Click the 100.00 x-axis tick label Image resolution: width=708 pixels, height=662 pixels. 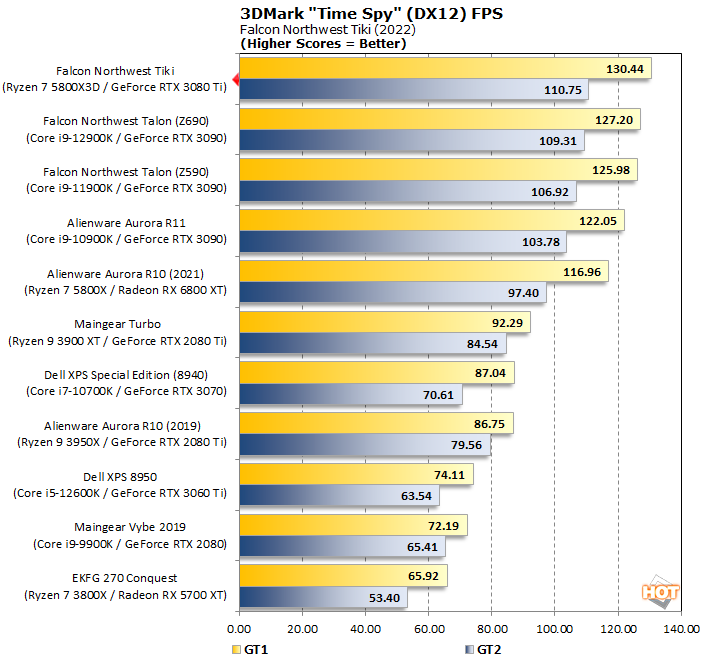click(555, 629)
